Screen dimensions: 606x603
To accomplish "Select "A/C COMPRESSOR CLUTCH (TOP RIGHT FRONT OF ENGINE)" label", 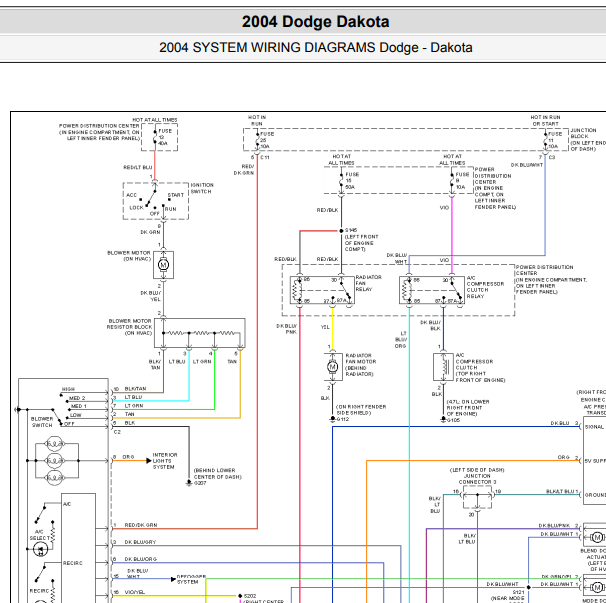I will pyautogui.click(x=480, y=367).
